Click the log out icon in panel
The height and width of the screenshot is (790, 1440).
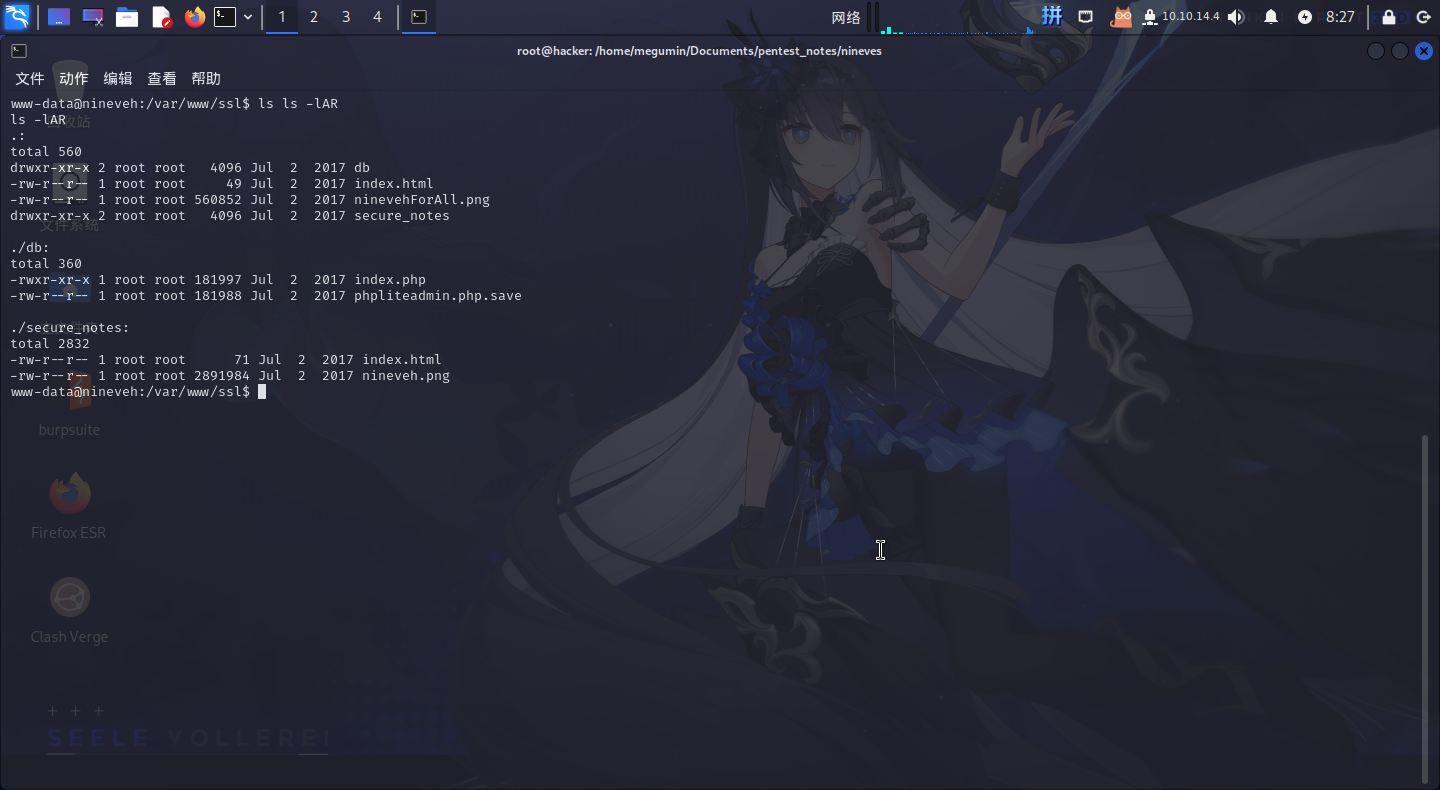point(1423,17)
